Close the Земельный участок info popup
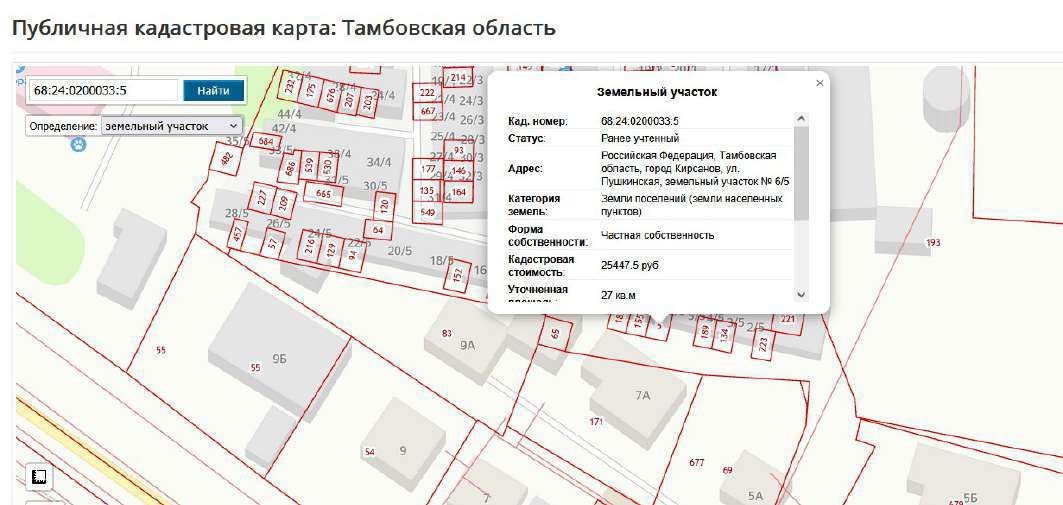The height and width of the screenshot is (505, 1063). point(820,83)
